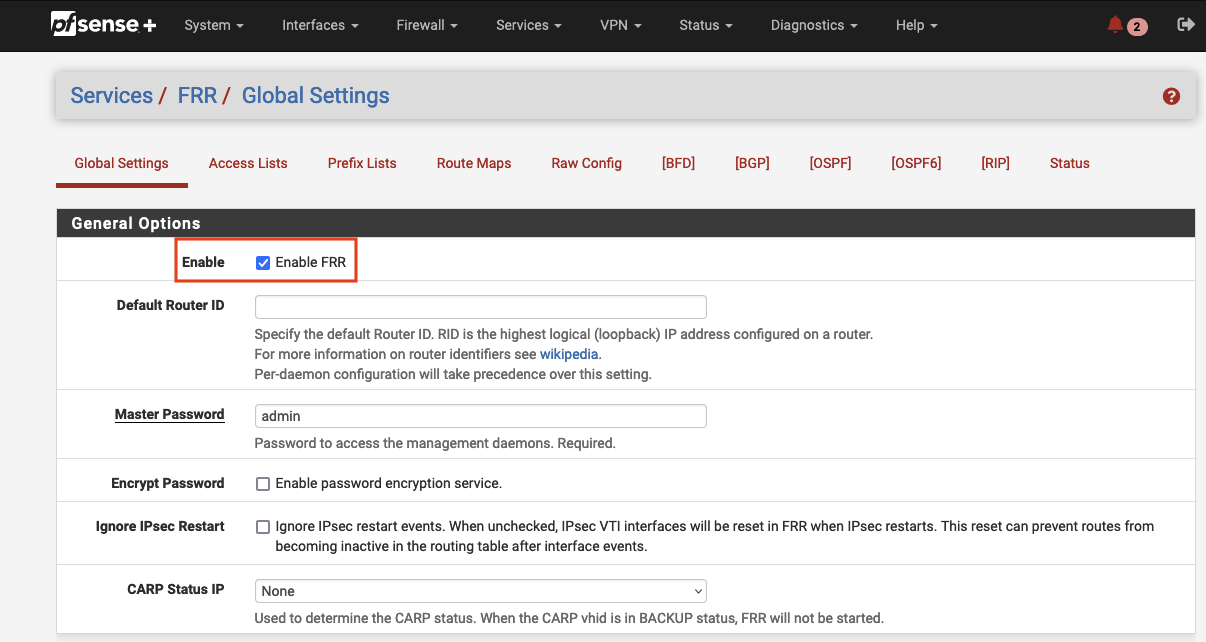The image size is (1206, 642).
Task: Click the Master Password underlined label
Action: [x=169, y=414]
